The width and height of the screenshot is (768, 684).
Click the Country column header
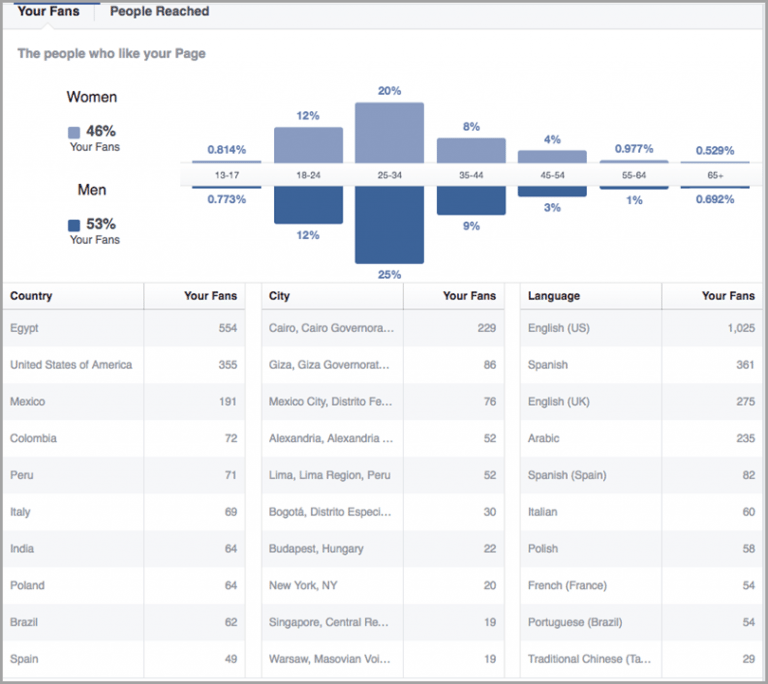click(32, 296)
